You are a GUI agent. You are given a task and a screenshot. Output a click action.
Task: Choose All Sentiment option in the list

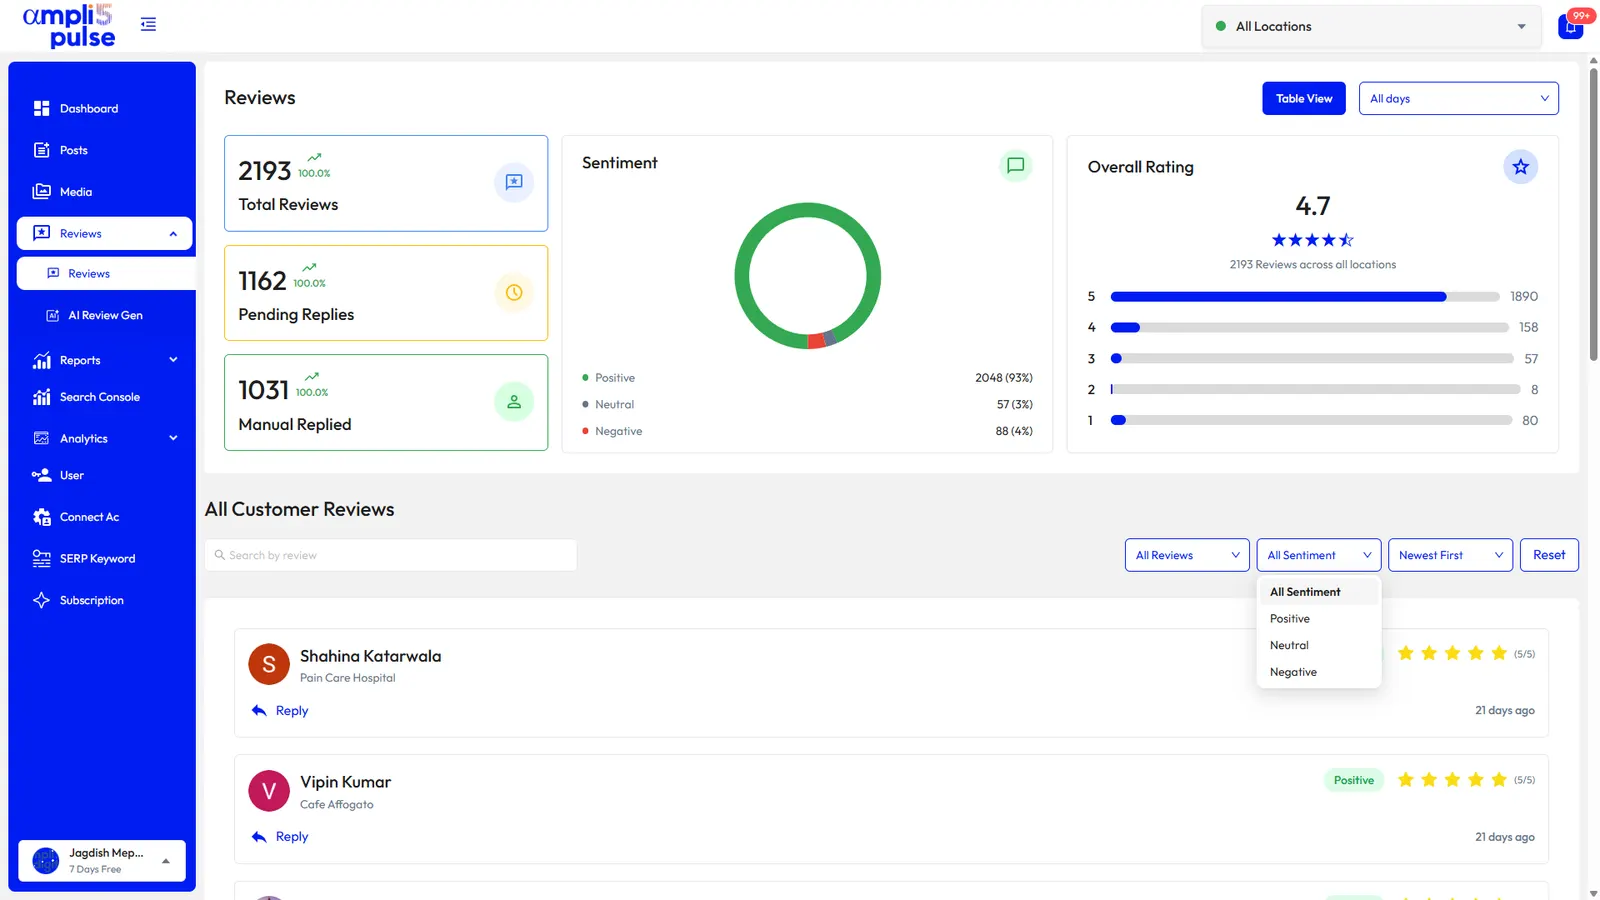1318,592
